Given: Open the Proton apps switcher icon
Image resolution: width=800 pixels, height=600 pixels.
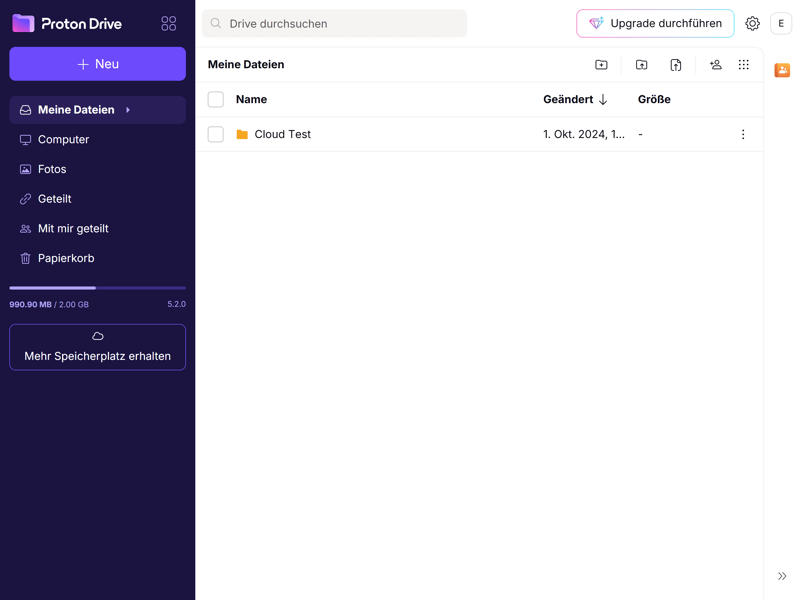Looking at the screenshot, I should tap(169, 23).
